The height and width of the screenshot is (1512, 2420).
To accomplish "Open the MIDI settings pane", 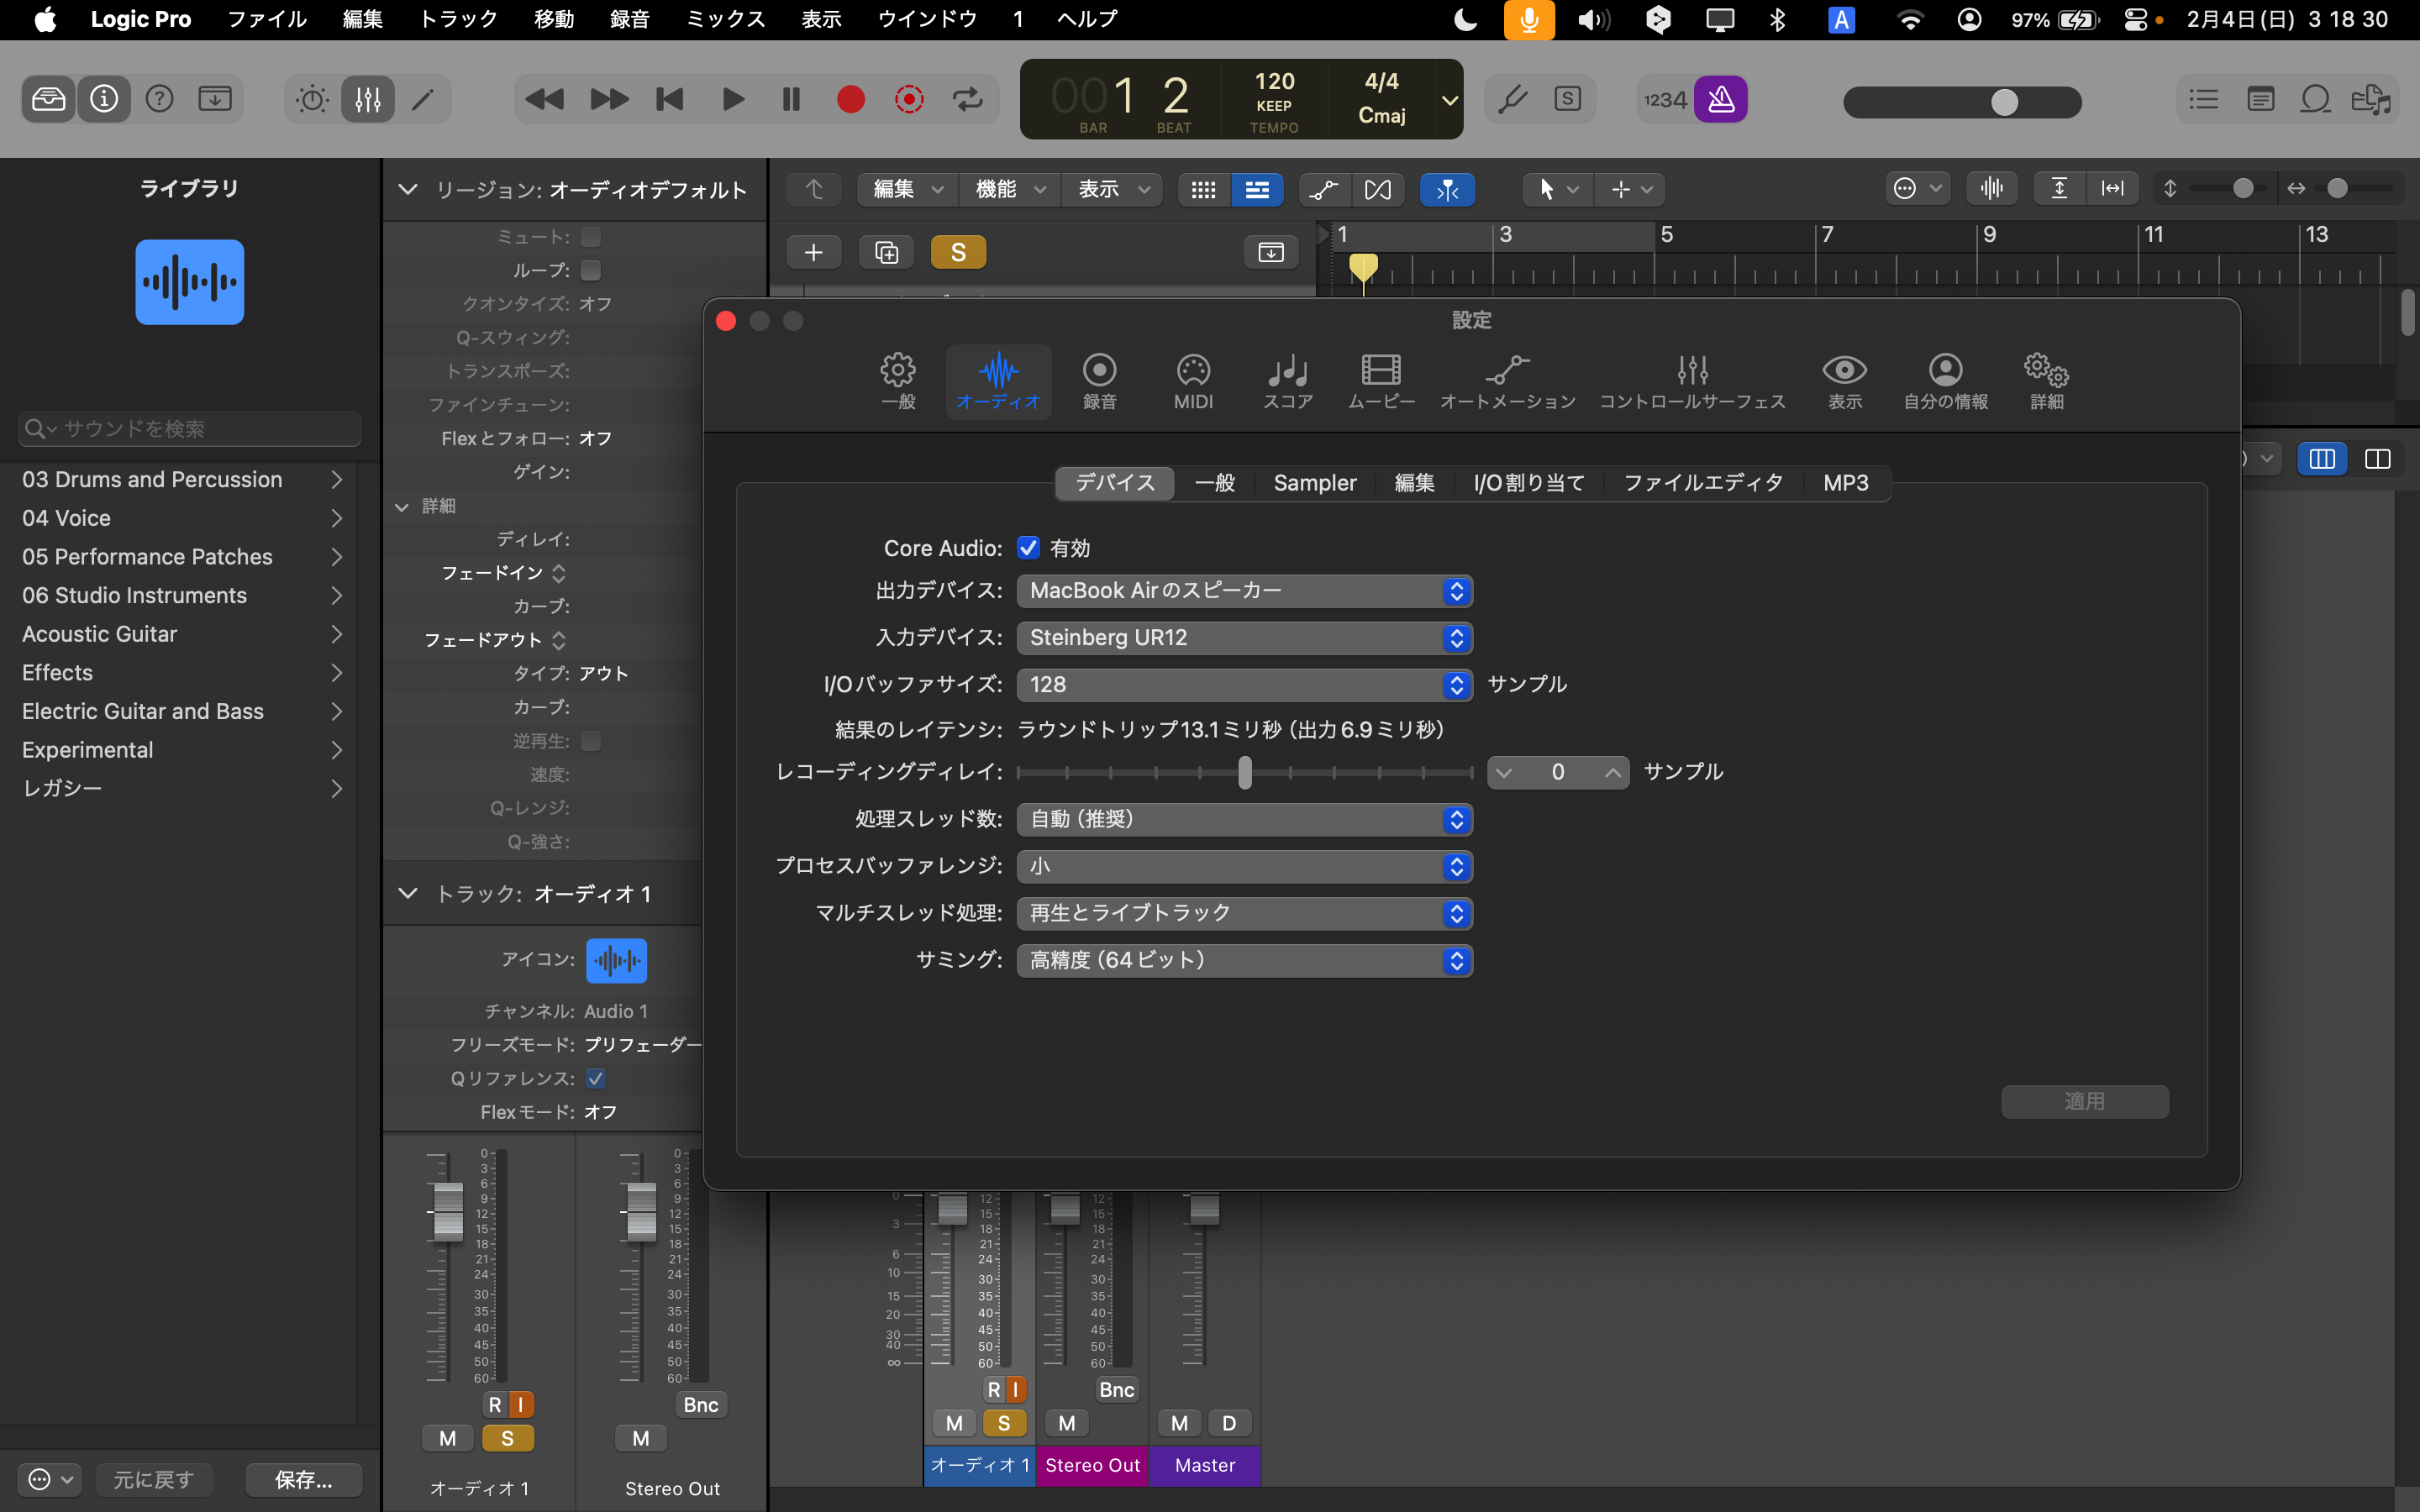I will click(x=1193, y=381).
